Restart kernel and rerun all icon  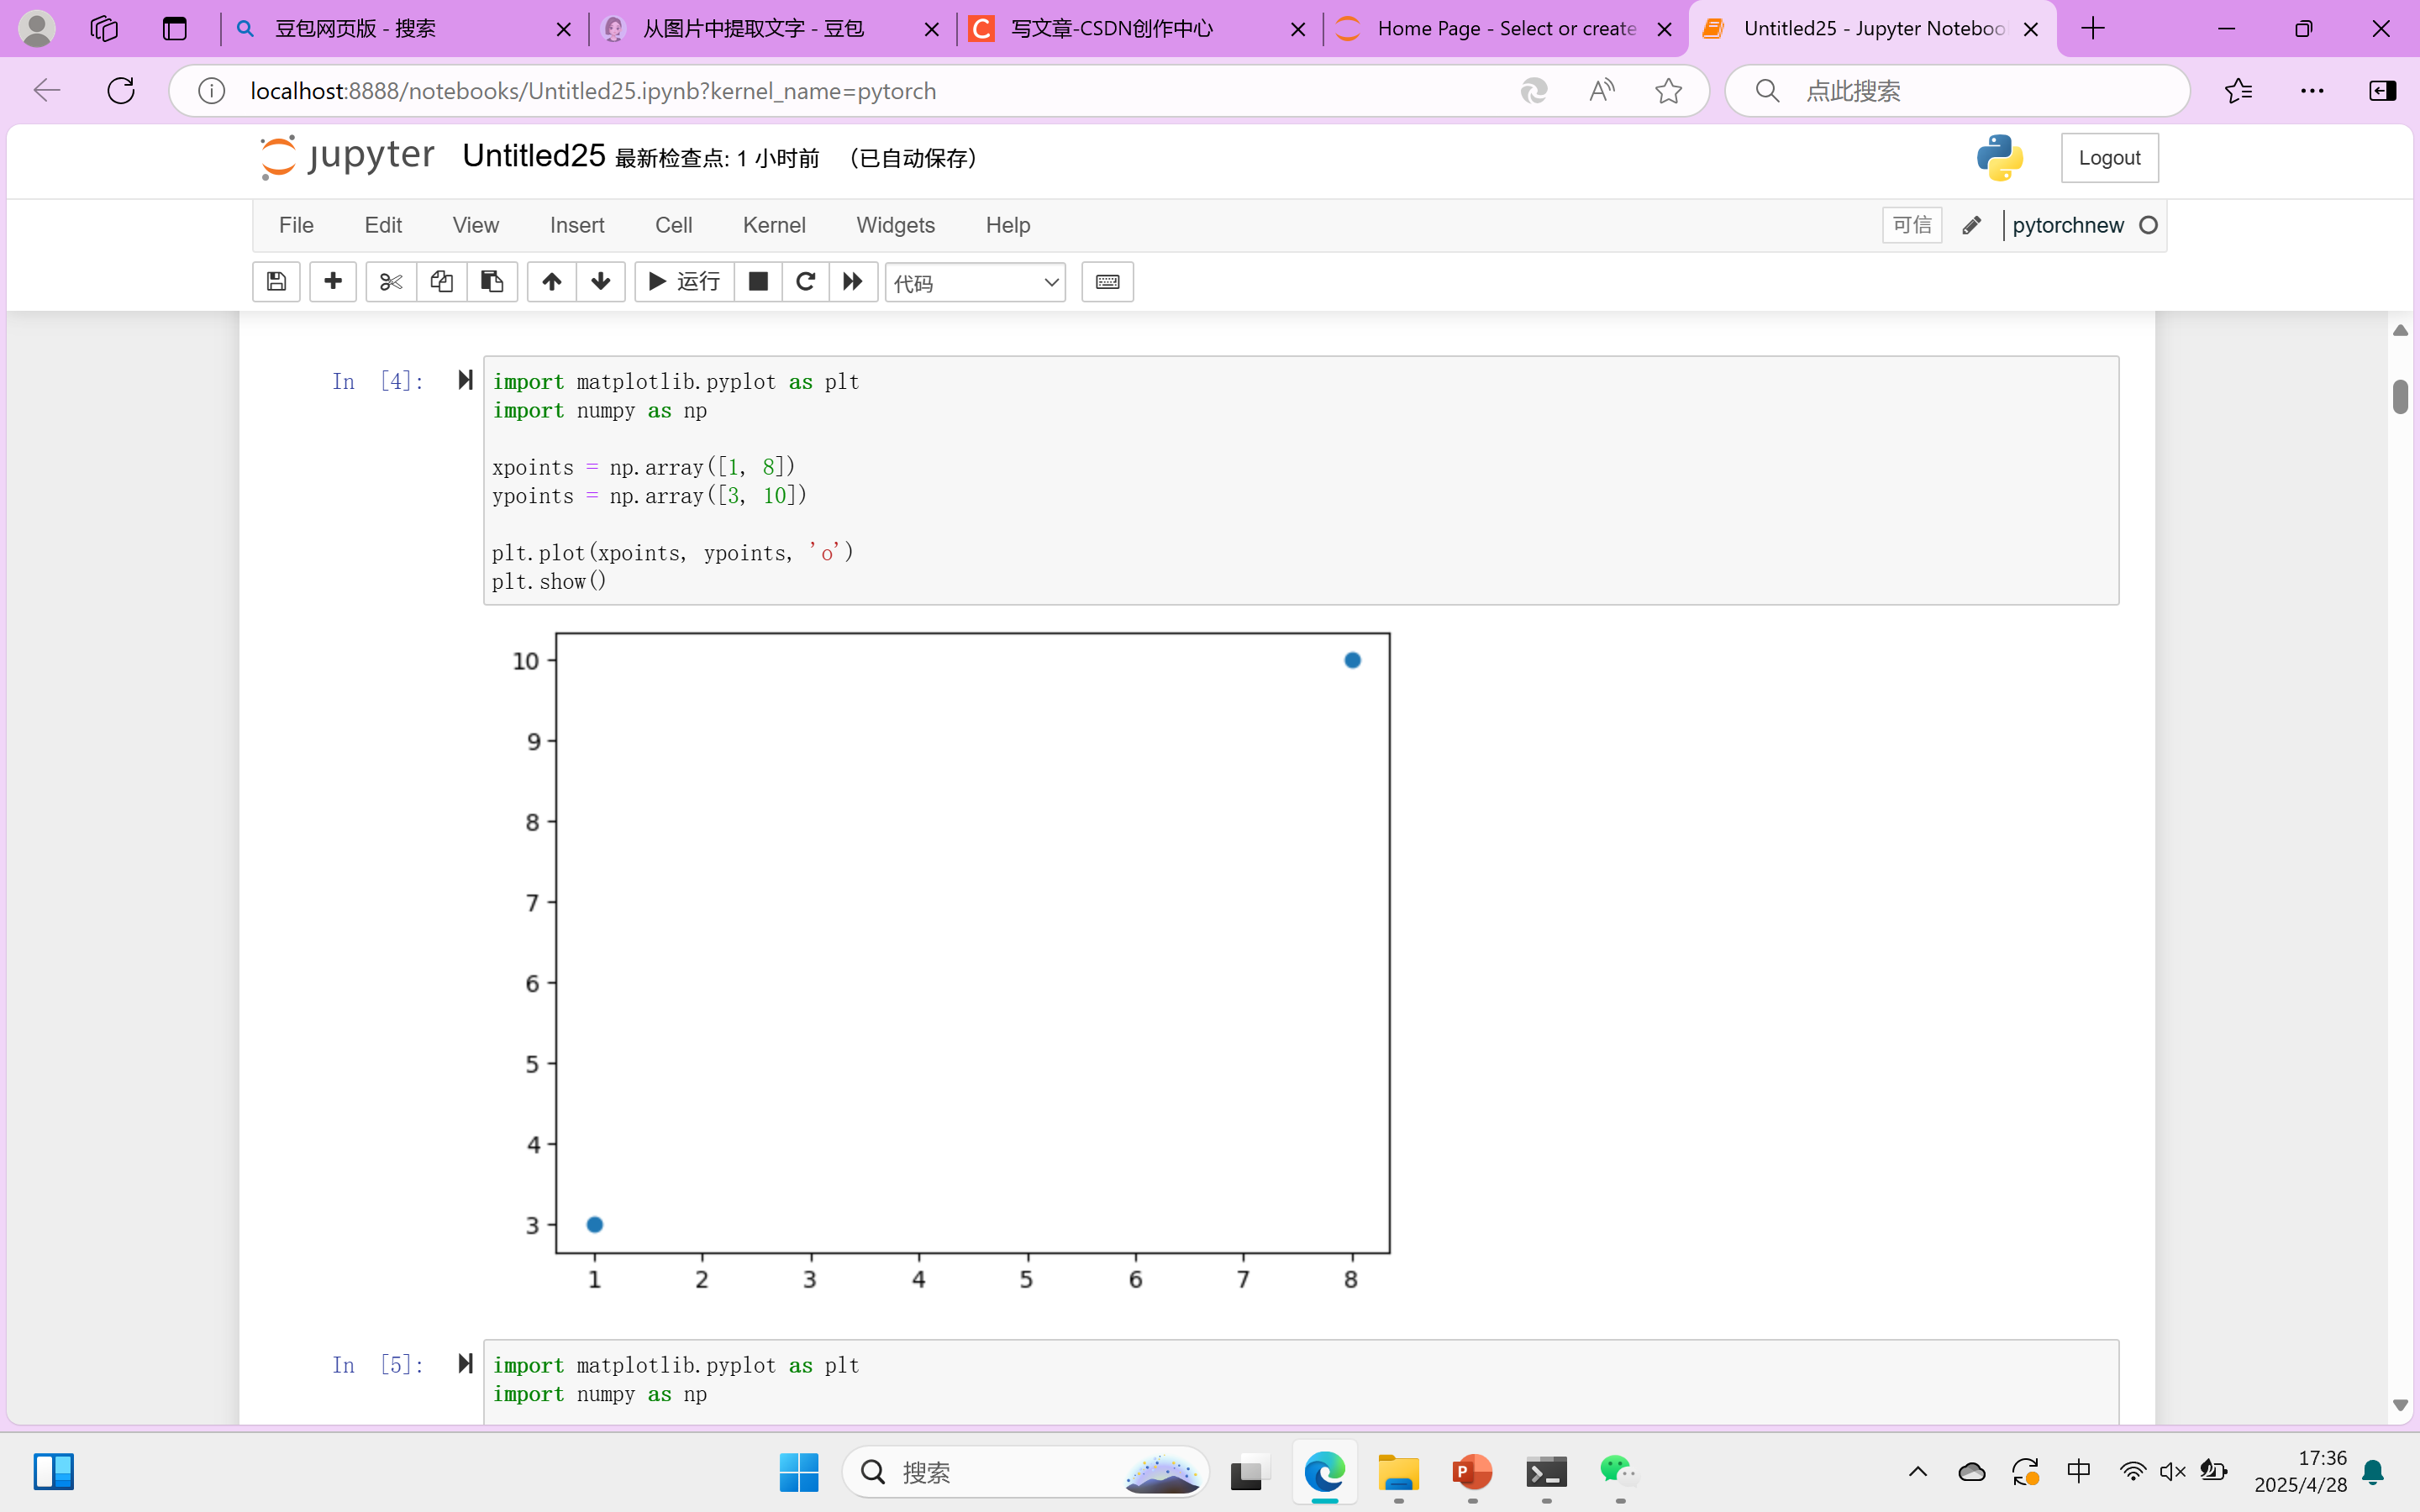point(852,282)
